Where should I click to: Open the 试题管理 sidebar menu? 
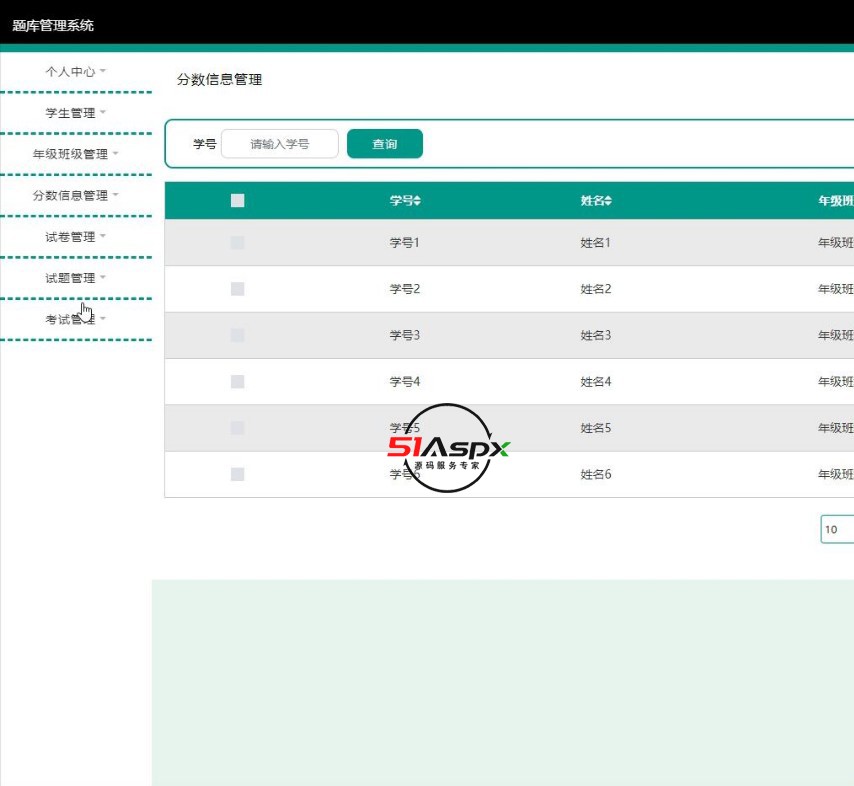pos(75,278)
